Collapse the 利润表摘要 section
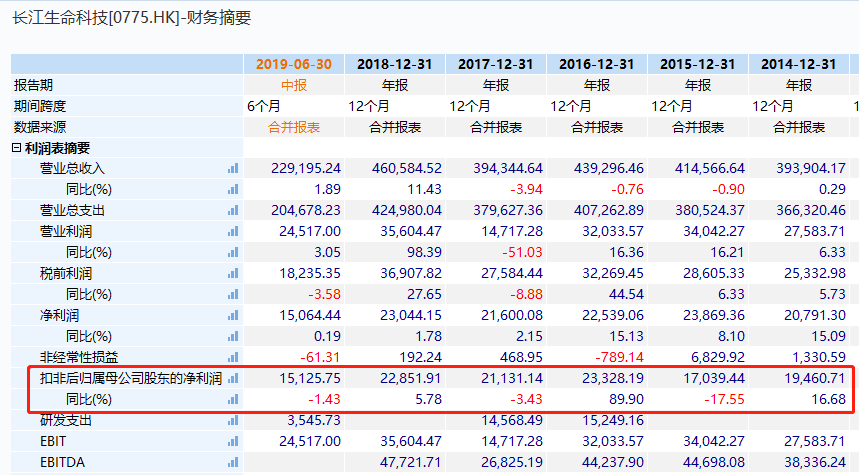This screenshot has width=859, height=475. (x=16, y=148)
